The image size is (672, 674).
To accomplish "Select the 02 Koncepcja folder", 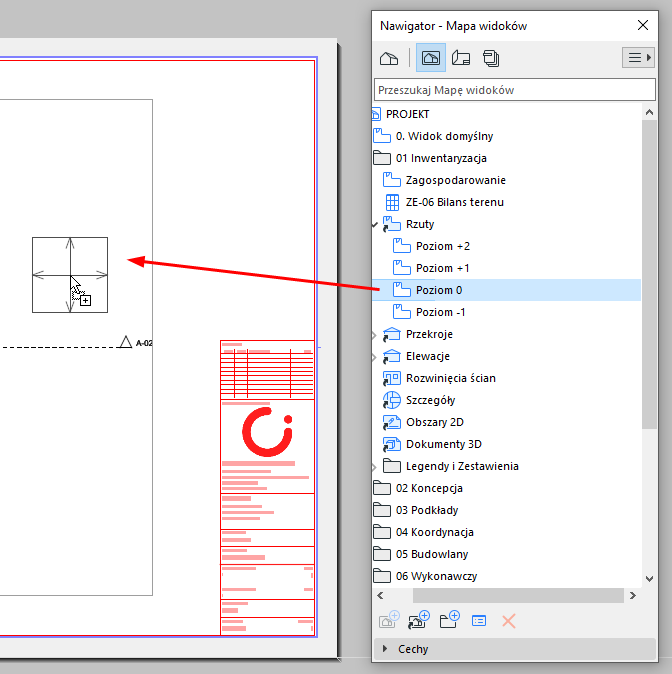I will click(x=429, y=488).
